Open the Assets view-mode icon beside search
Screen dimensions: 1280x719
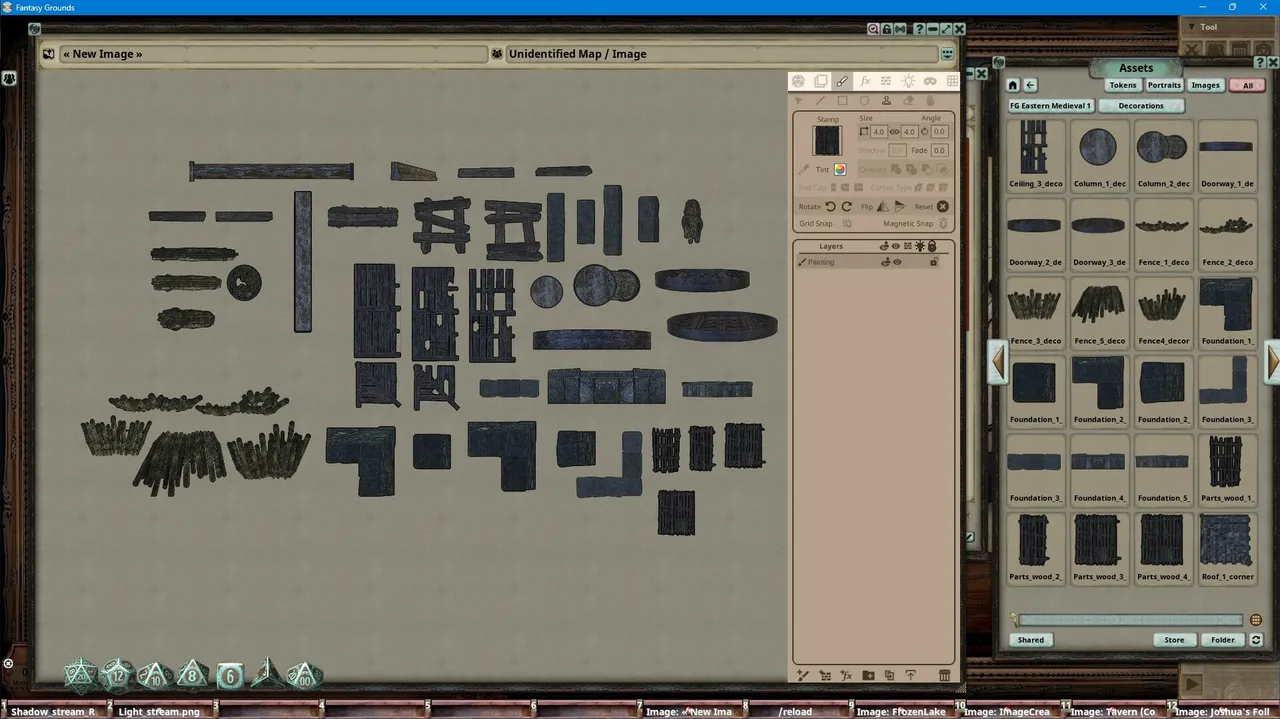tap(1256, 620)
